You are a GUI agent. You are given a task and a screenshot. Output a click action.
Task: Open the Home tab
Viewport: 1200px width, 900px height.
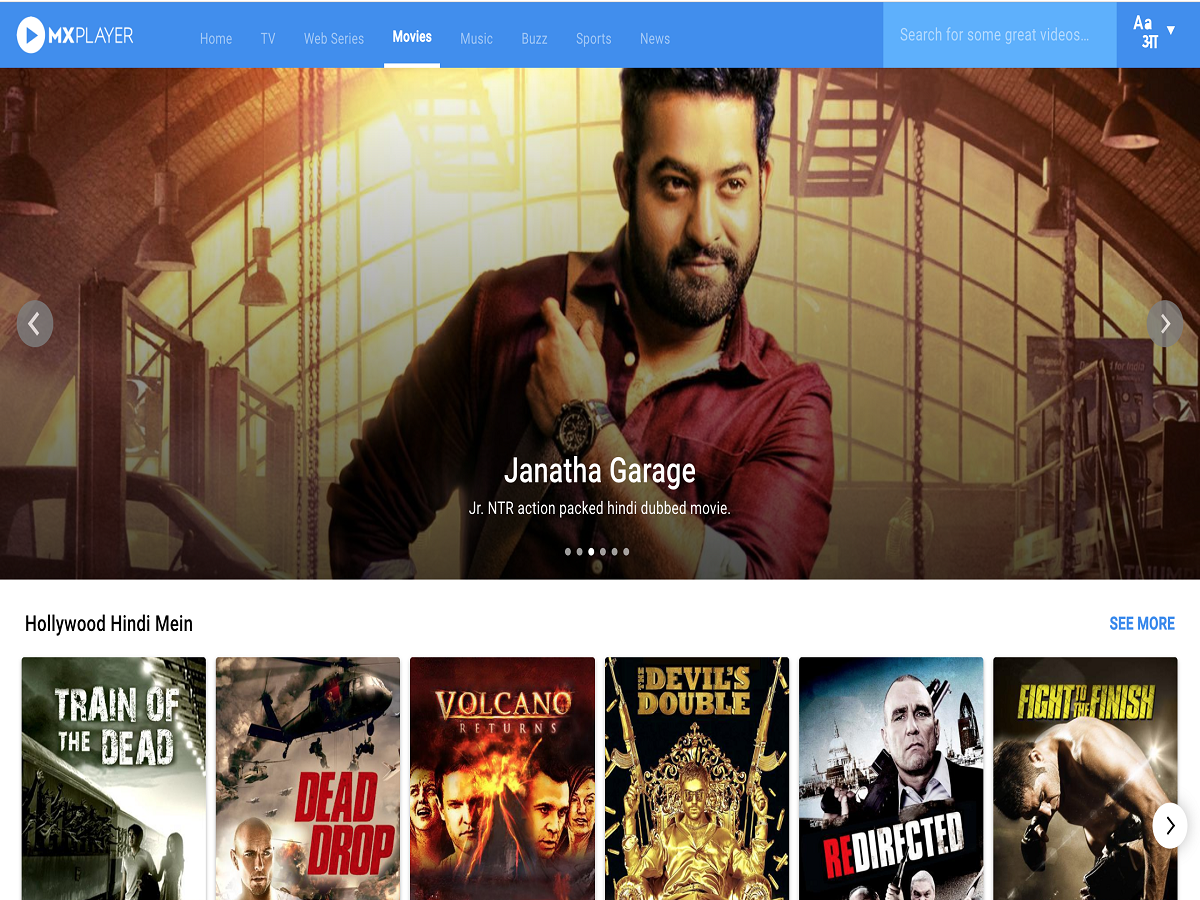[x=216, y=39]
